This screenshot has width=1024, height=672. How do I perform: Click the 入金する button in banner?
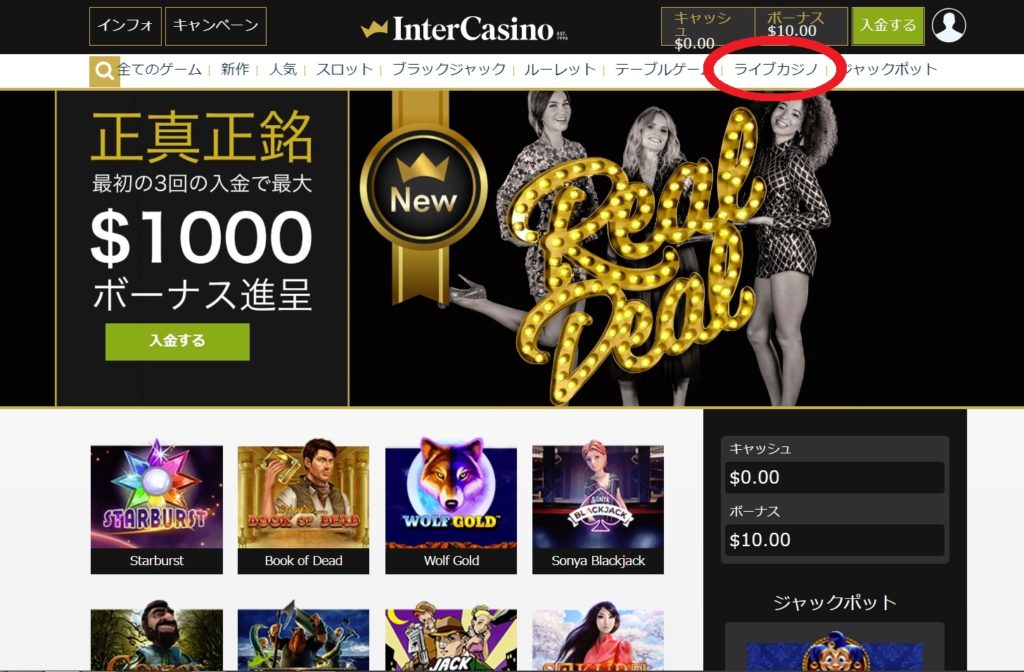(x=178, y=342)
